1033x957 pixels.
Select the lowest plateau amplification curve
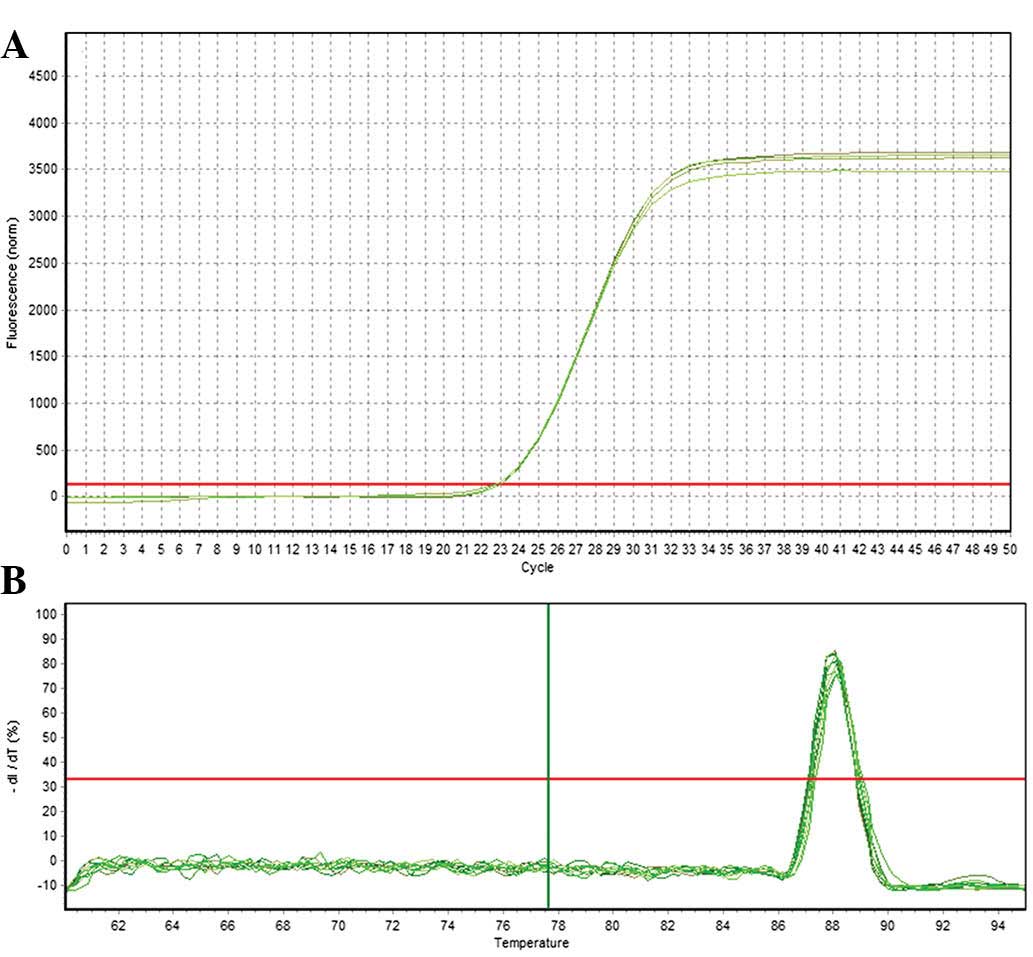[800, 172]
